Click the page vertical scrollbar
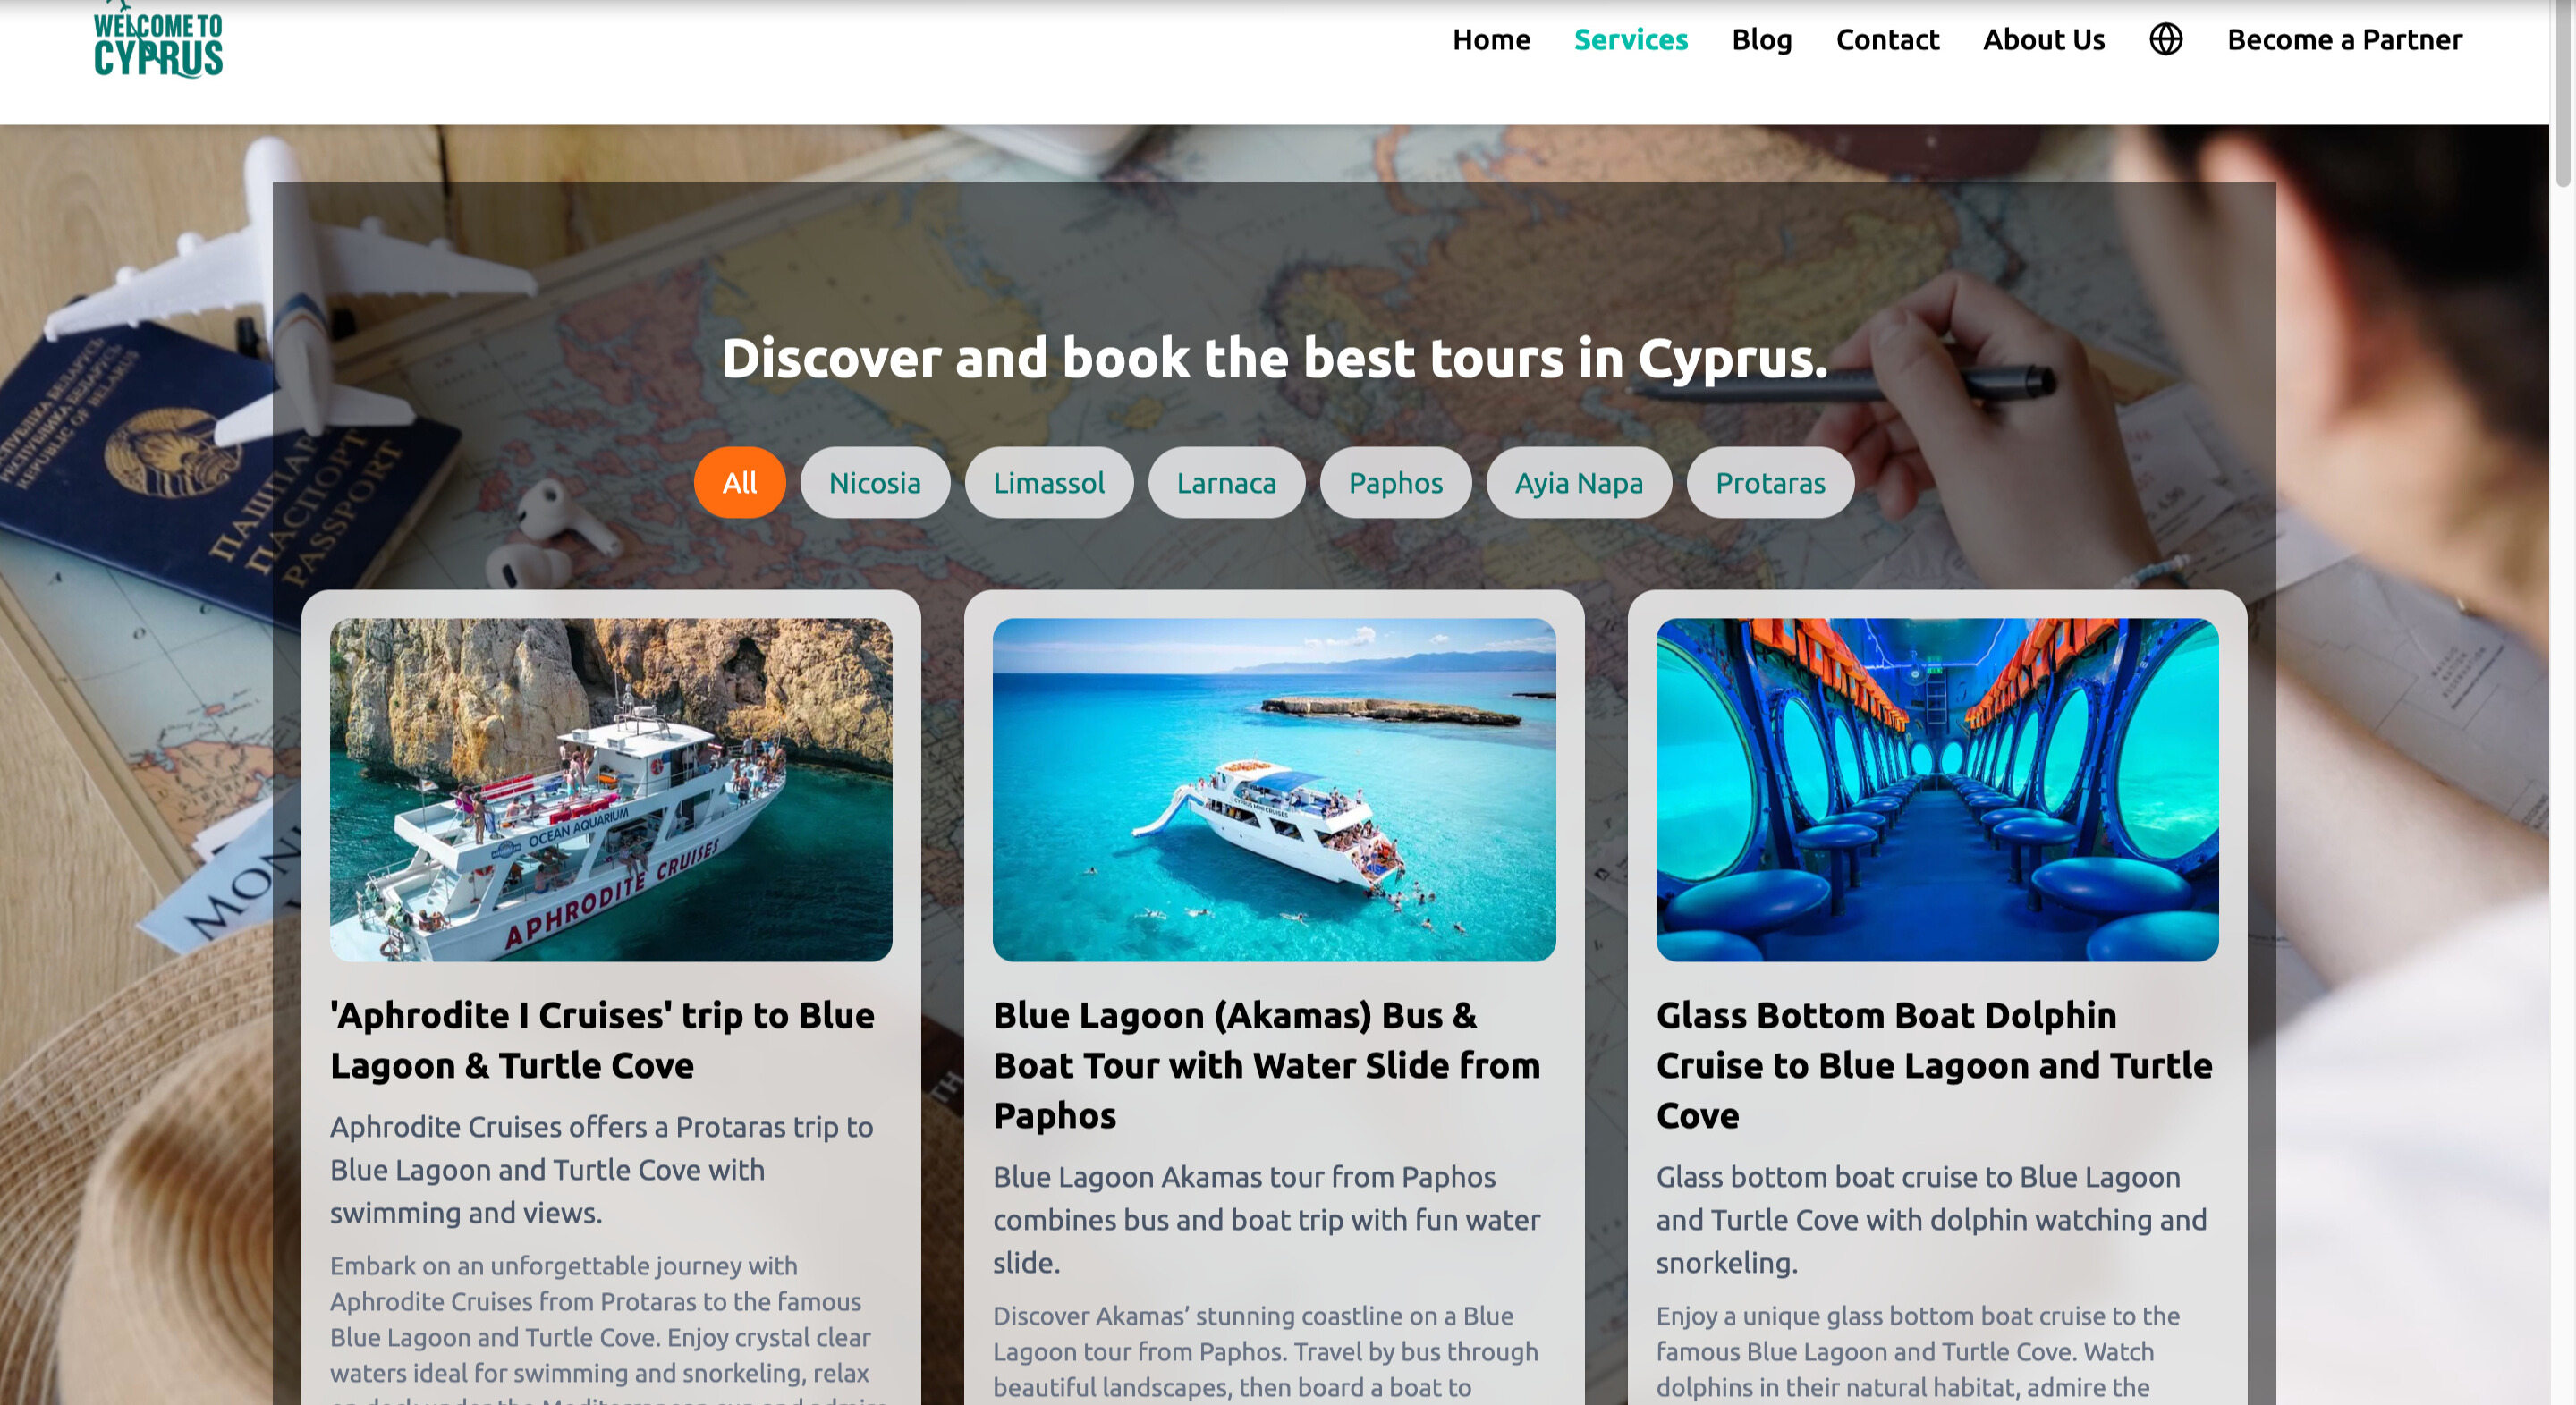This screenshot has height=1405, width=2576. [x=2562, y=702]
